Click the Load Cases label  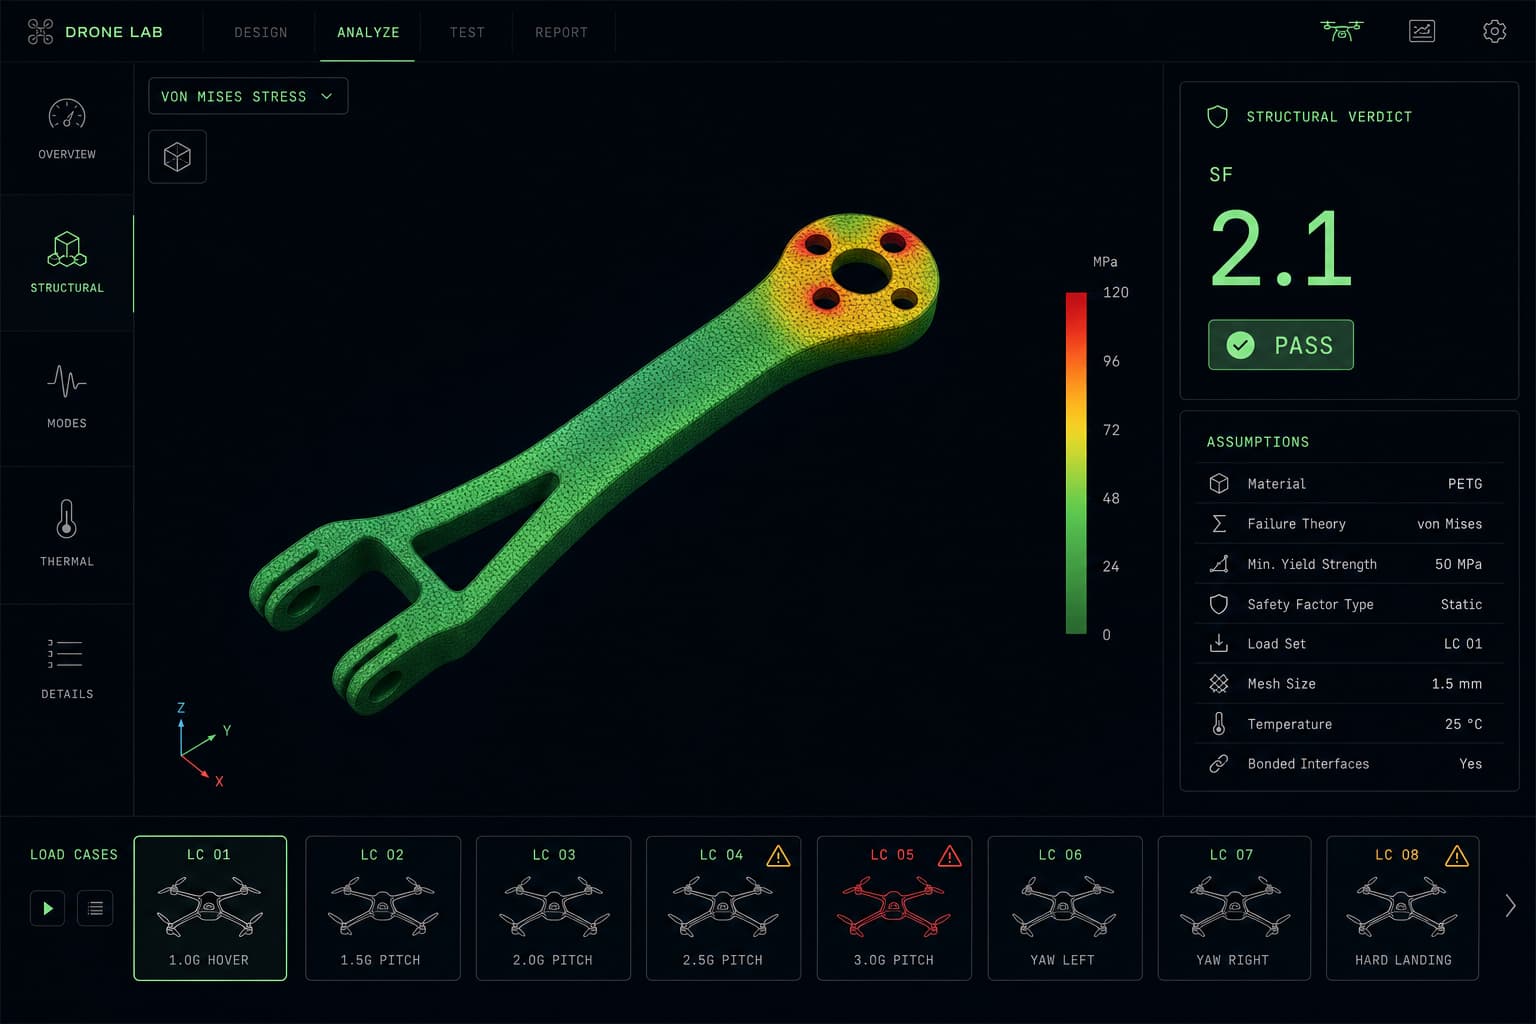click(x=74, y=855)
